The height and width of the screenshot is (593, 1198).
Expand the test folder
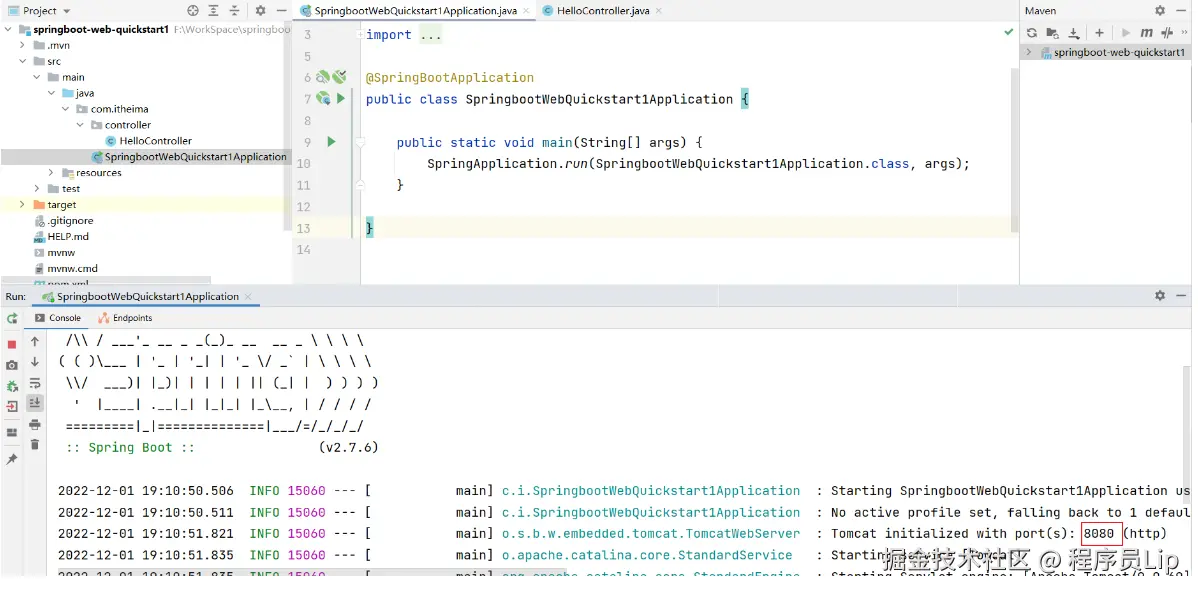pyautogui.click(x=37, y=189)
